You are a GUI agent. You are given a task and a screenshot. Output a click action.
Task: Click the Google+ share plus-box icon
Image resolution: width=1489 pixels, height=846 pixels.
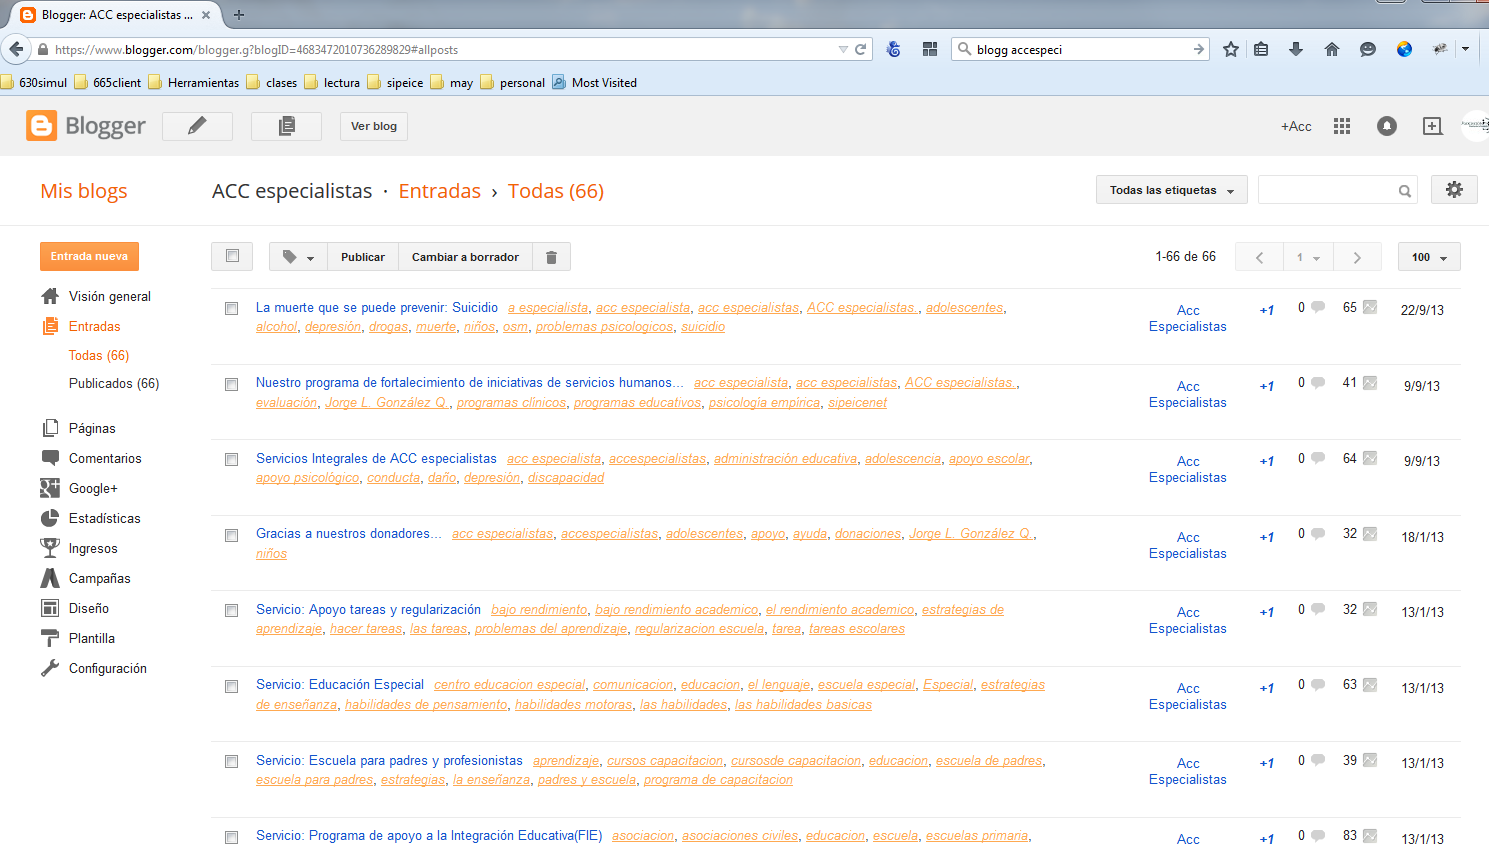pos(1432,126)
